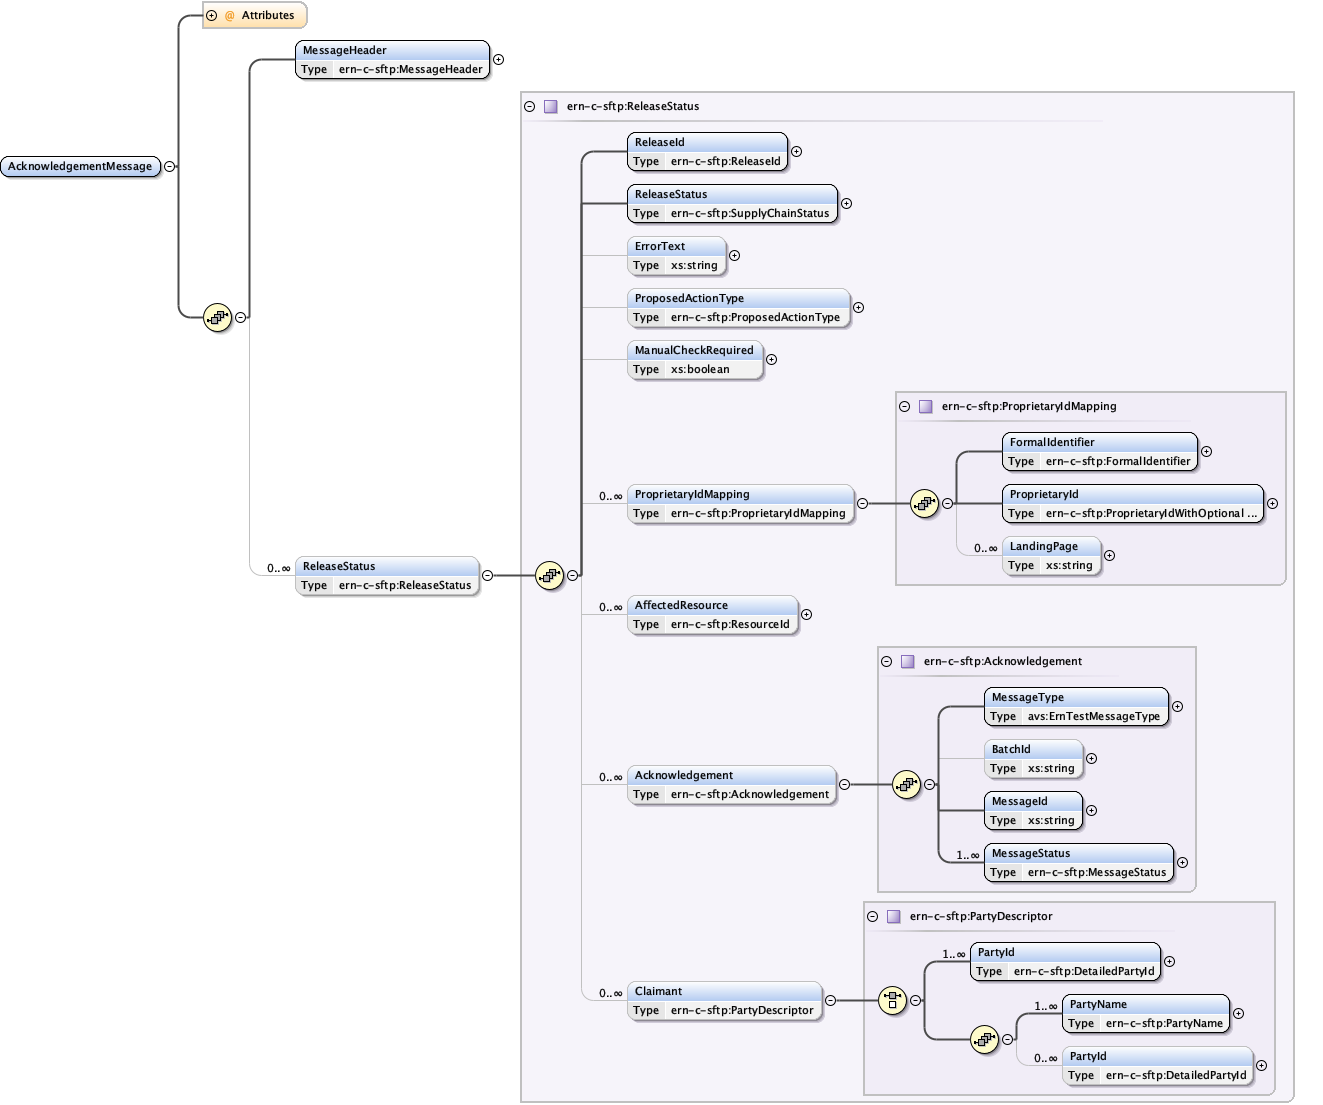Collapse the top-level sequence compositor minus toggle

coord(241,318)
